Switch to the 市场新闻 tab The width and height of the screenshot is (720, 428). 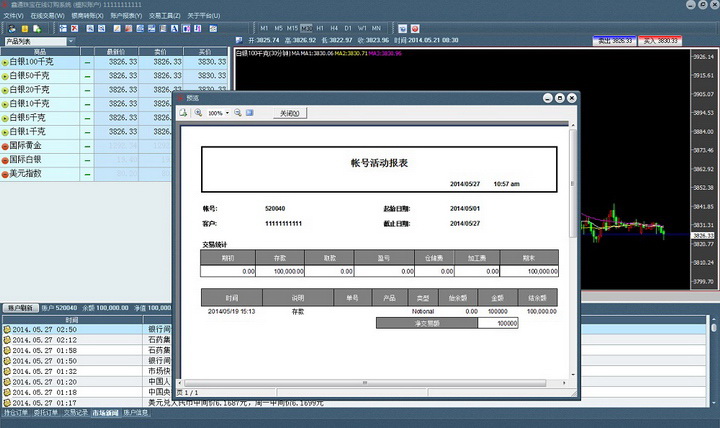coord(105,413)
